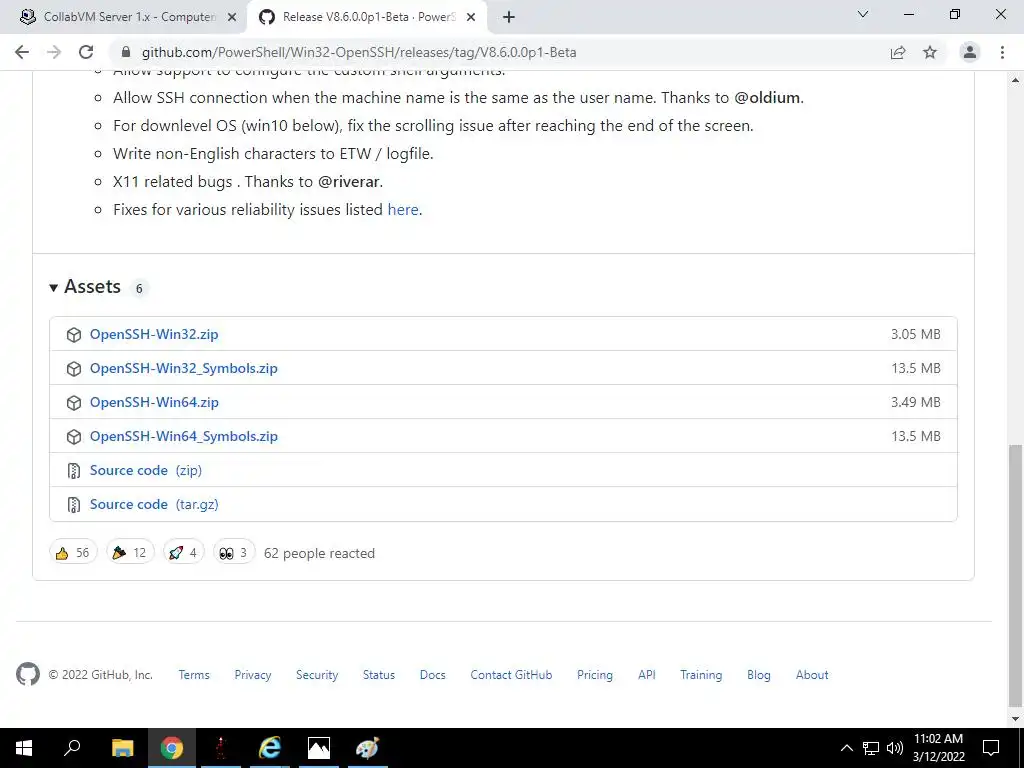Click package icon beside OpenSSH-Win64.zip

click(74, 403)
